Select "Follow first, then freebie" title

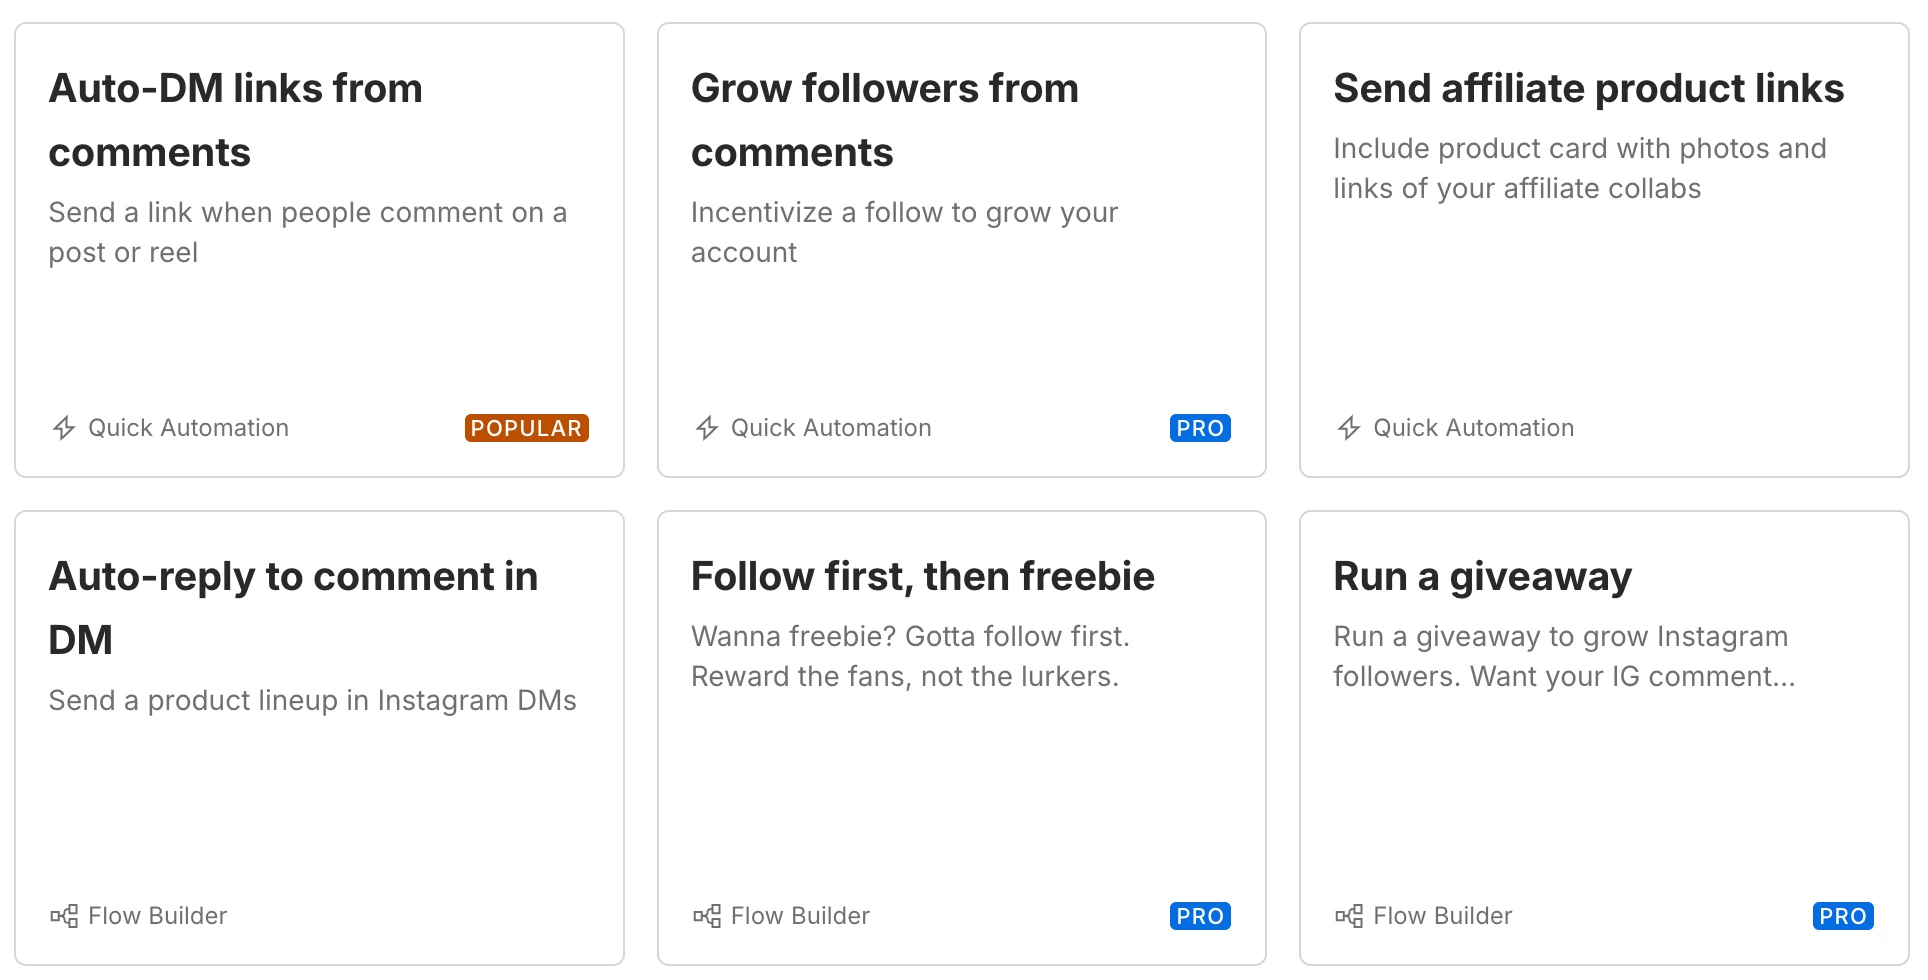coord(922,577)
